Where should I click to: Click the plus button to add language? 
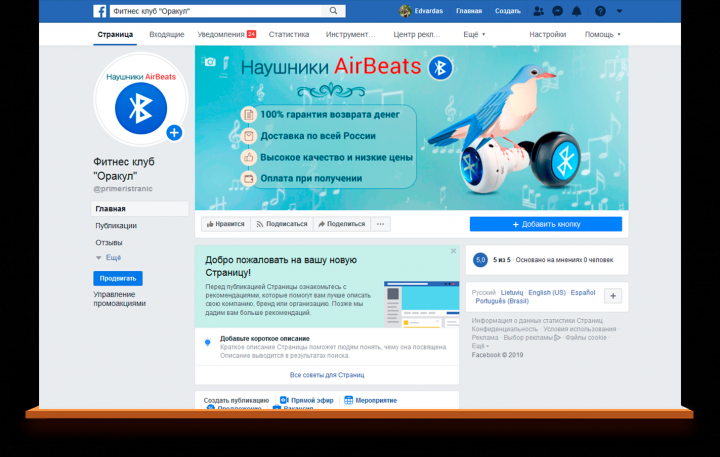point(613,296)
